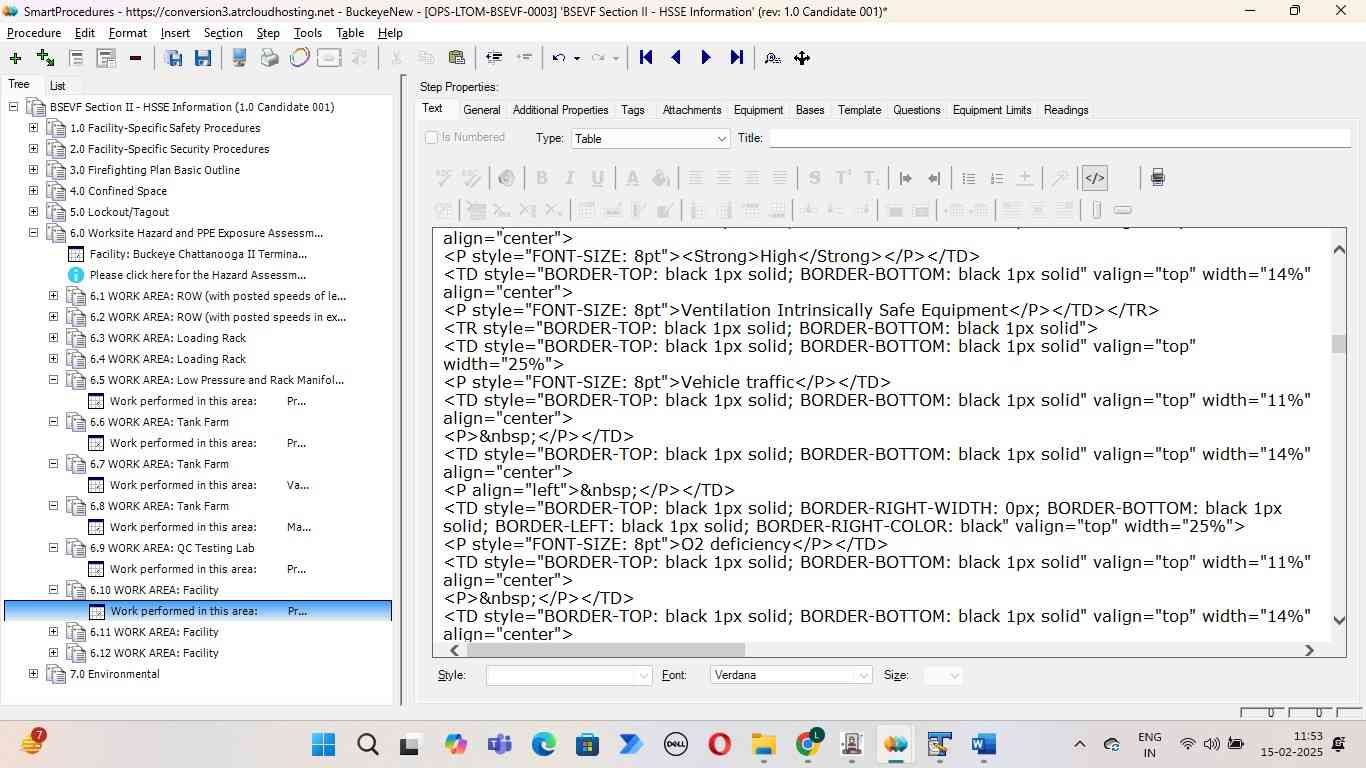Open the Microsoft Word taskbar icon
1366x768 pixels.
click(983, 745)
